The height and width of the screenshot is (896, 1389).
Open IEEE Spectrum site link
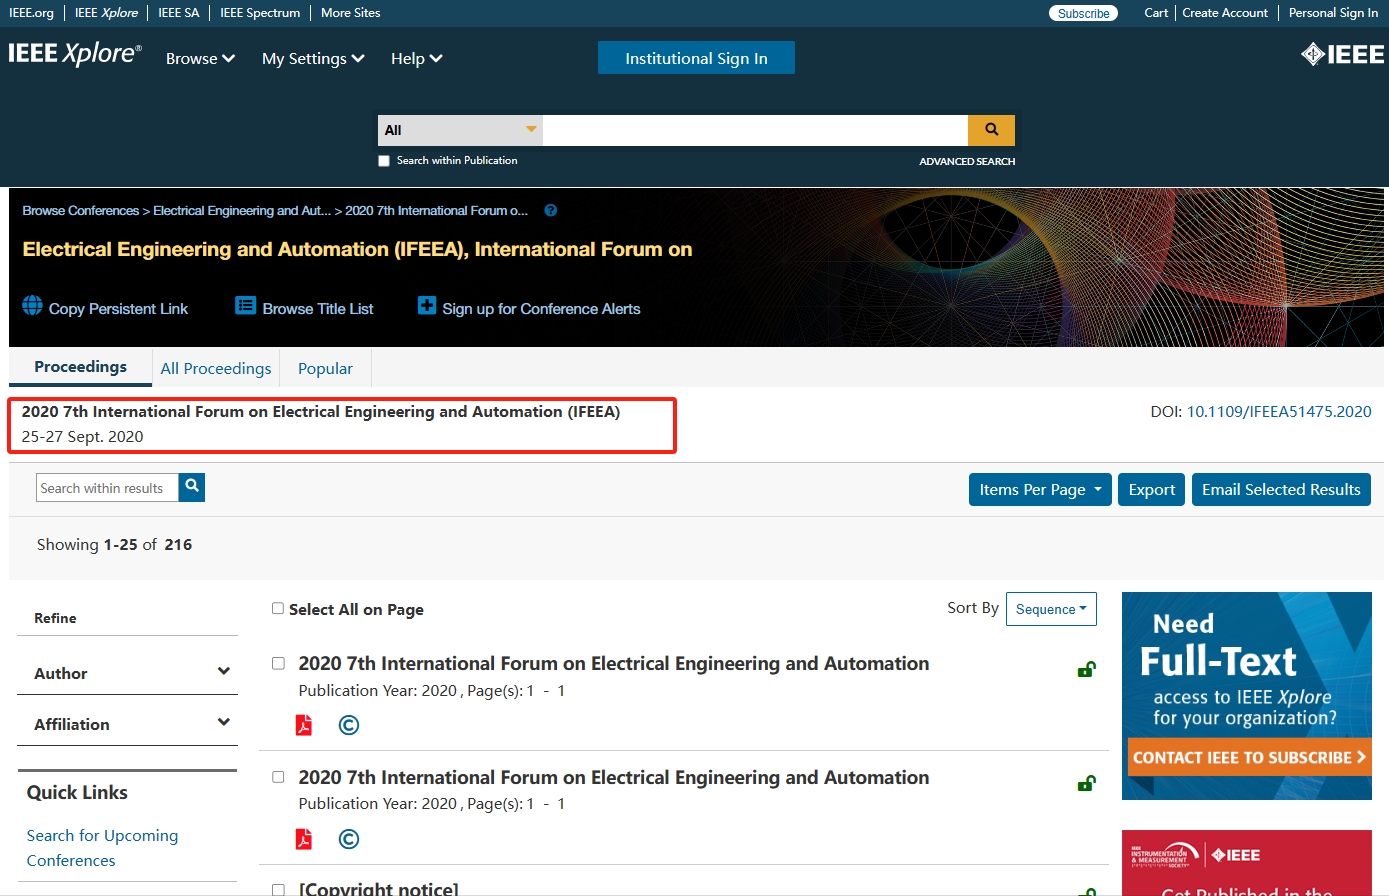pos(260,13)
